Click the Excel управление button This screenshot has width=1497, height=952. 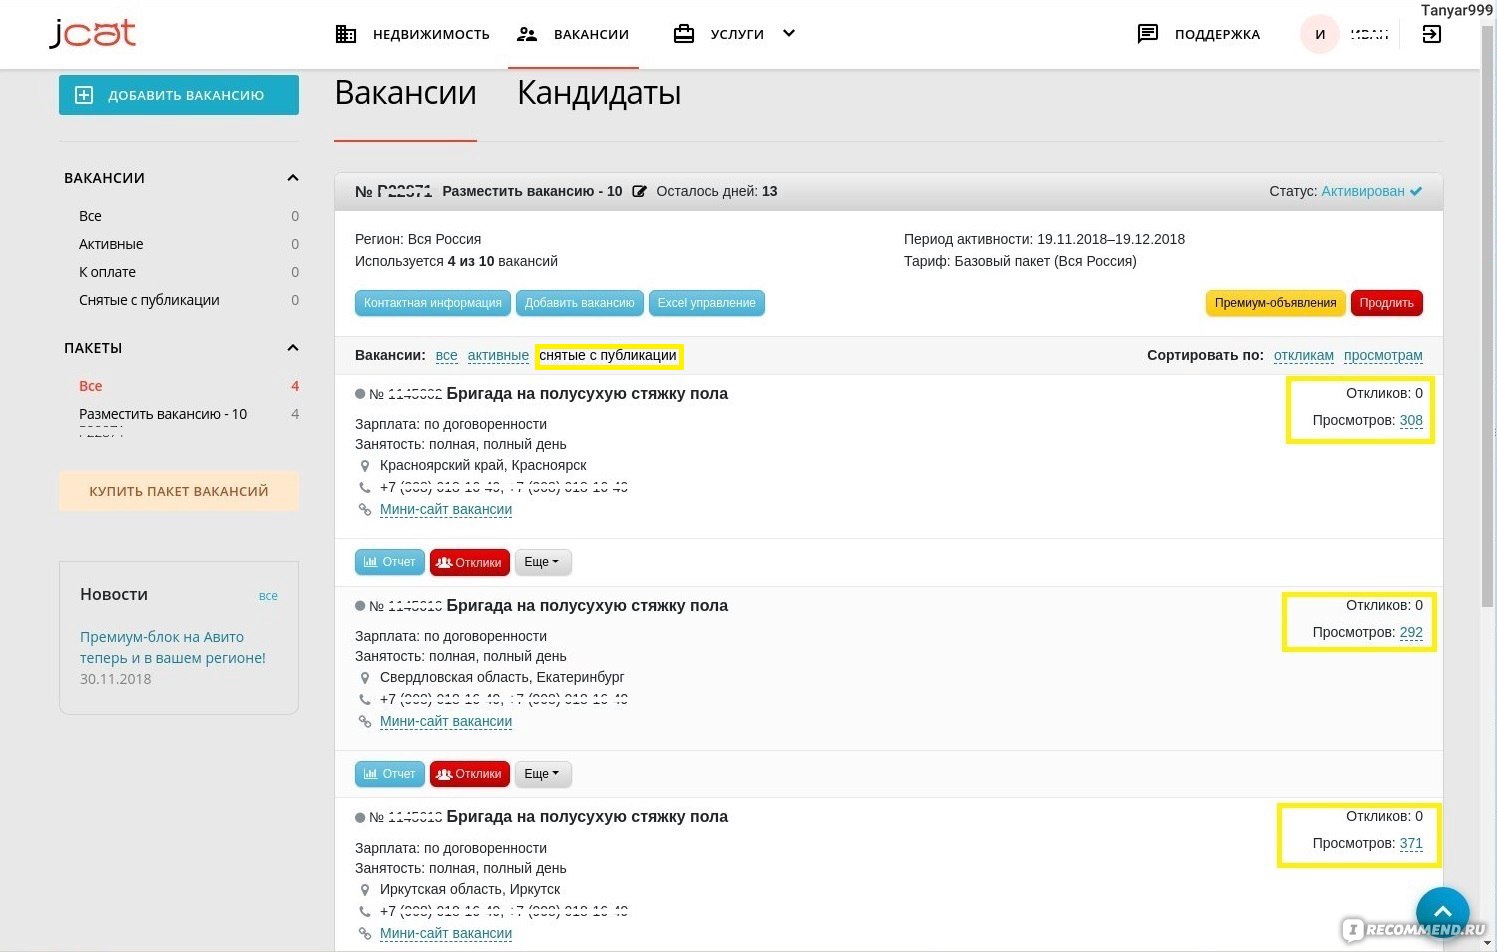click(707, 303)
